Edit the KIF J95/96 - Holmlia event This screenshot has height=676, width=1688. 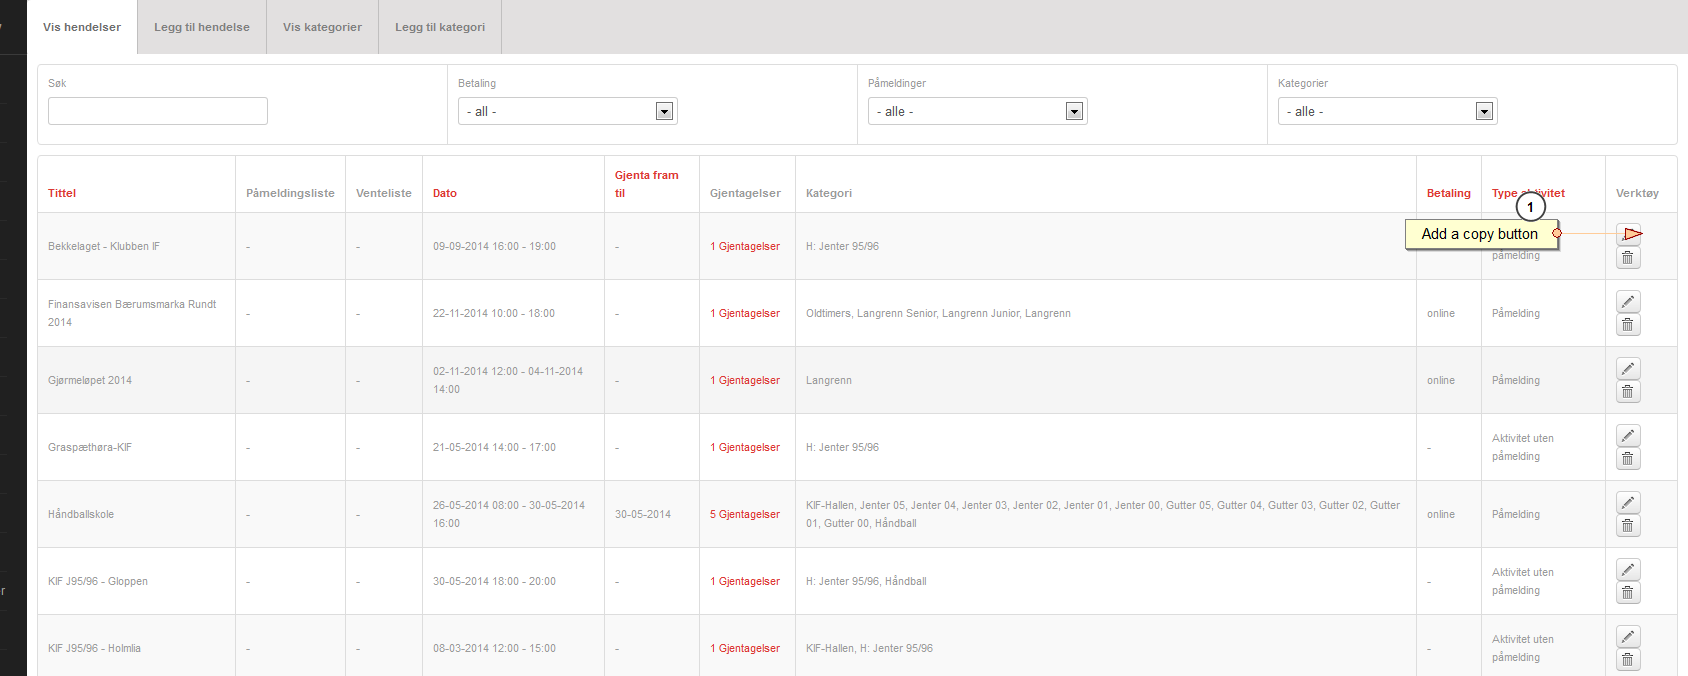click(1628, 636)
